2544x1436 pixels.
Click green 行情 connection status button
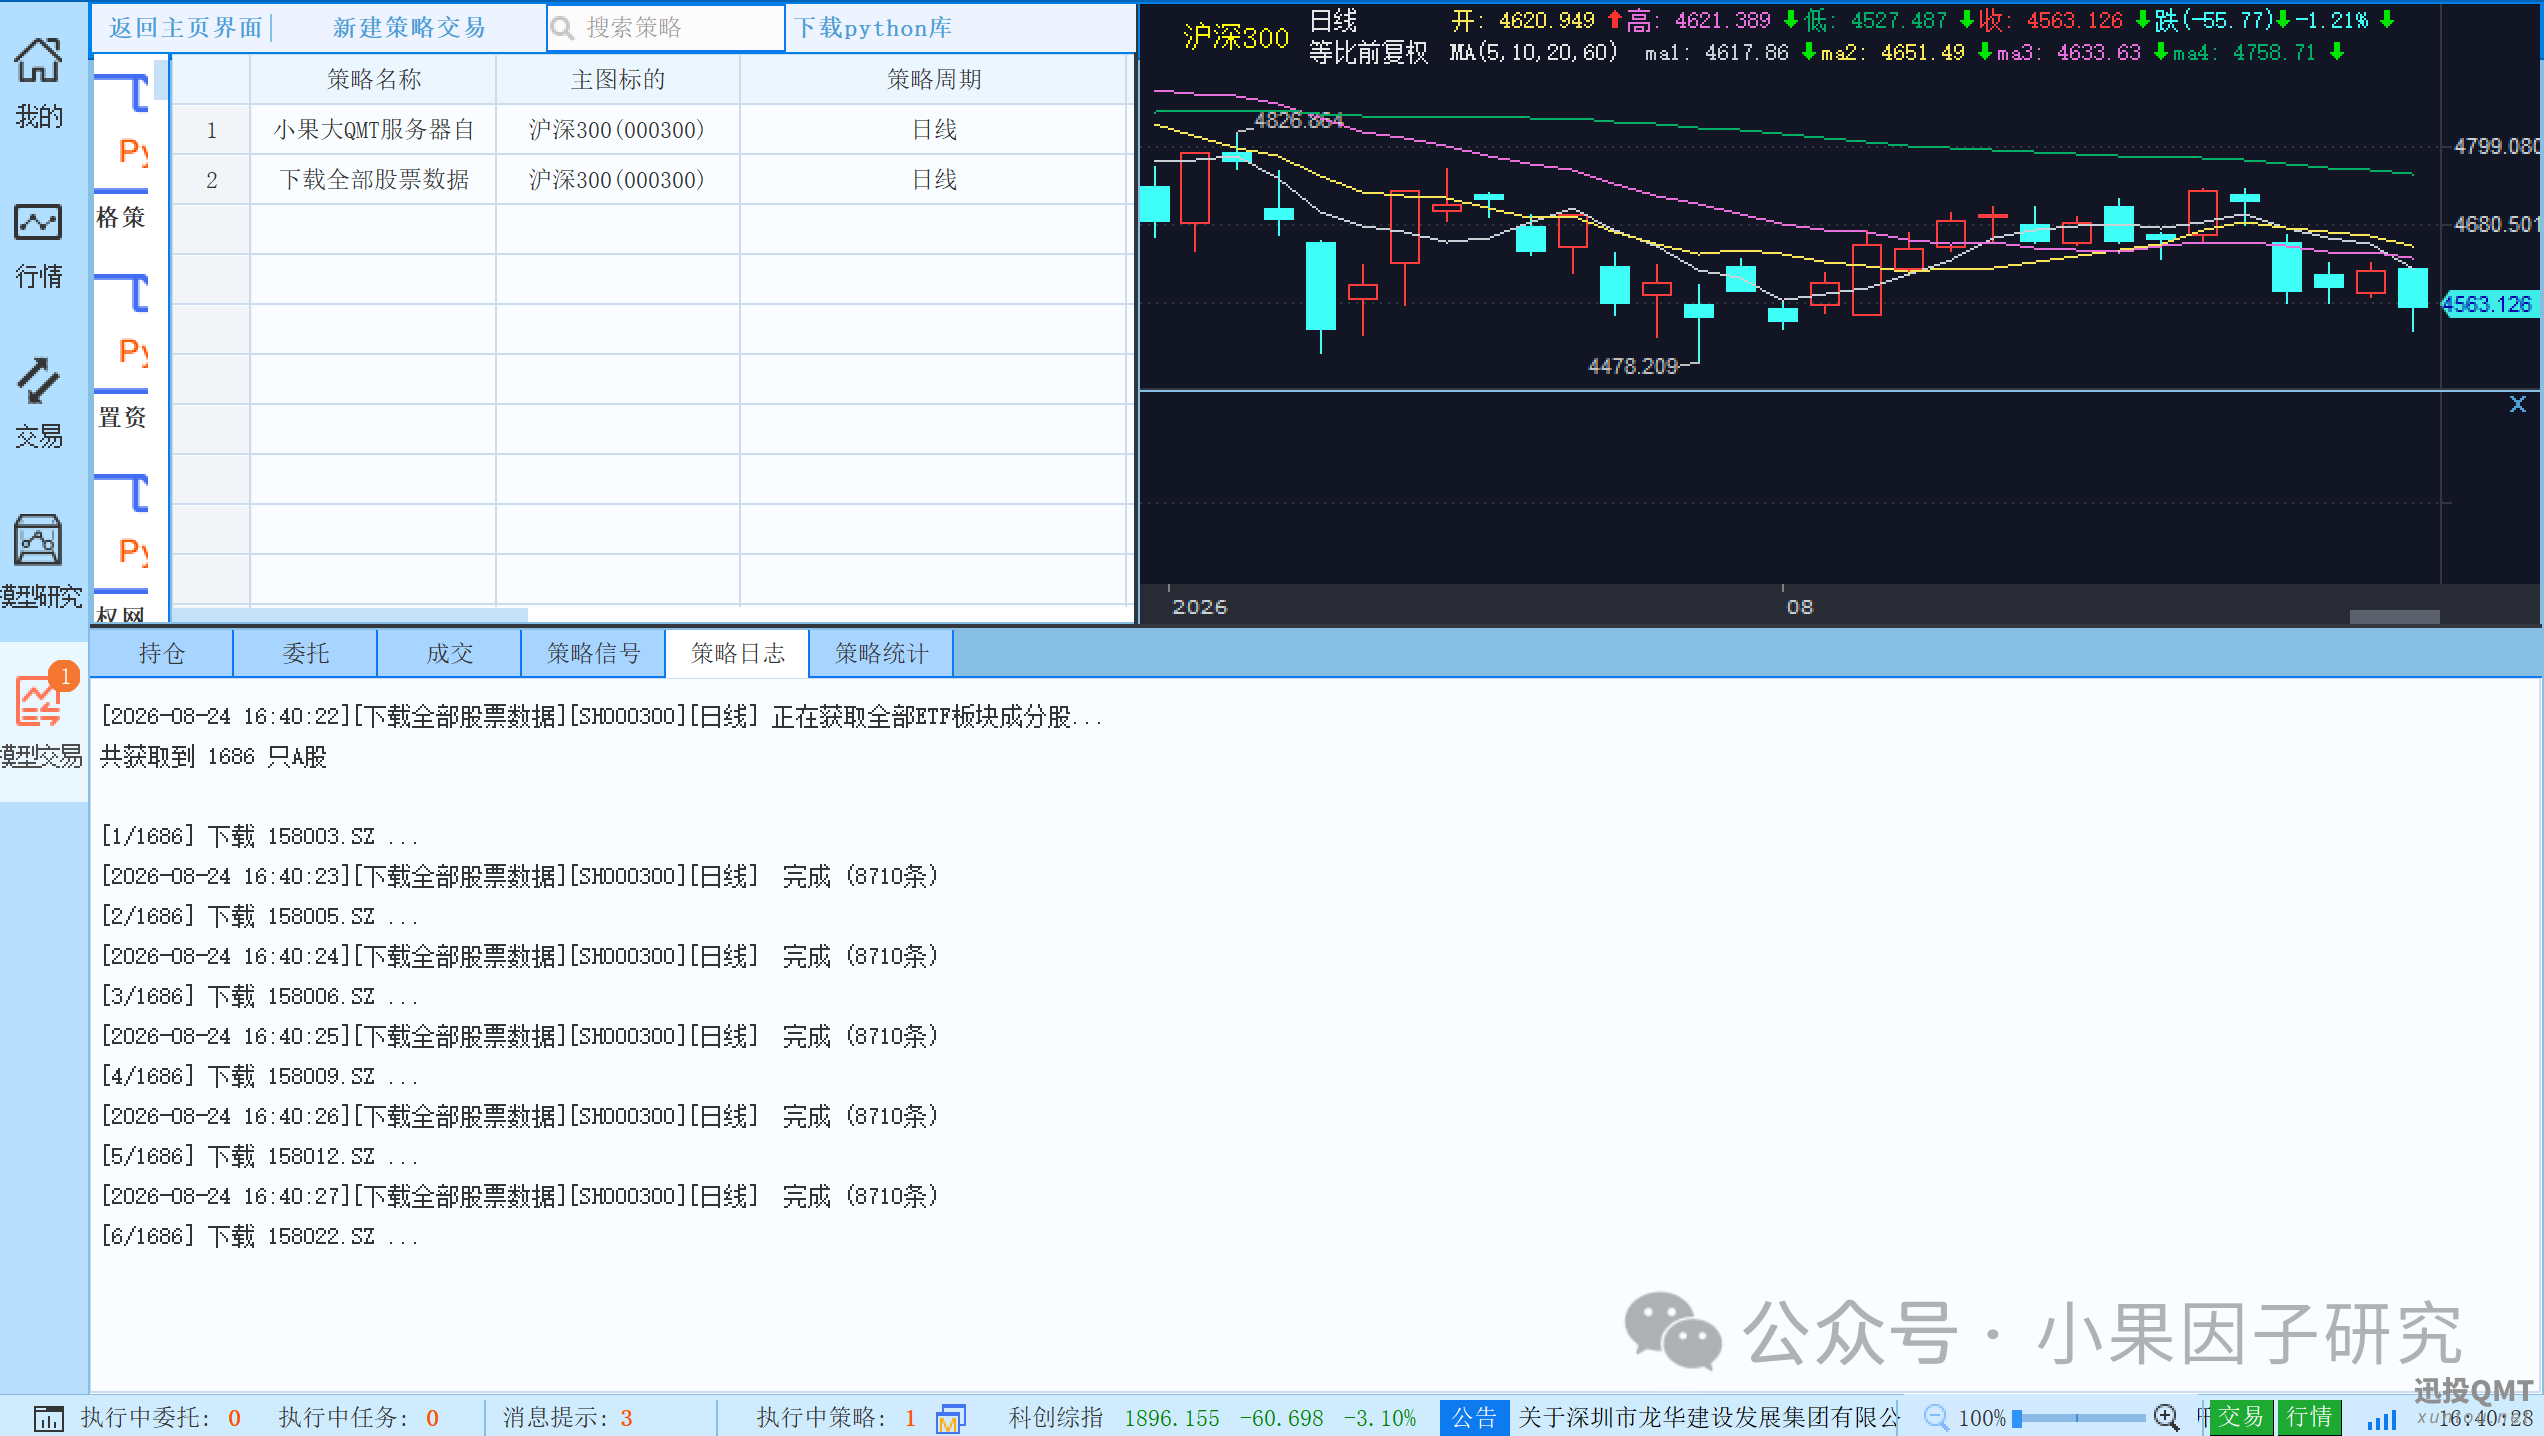coord(2309,1417)
